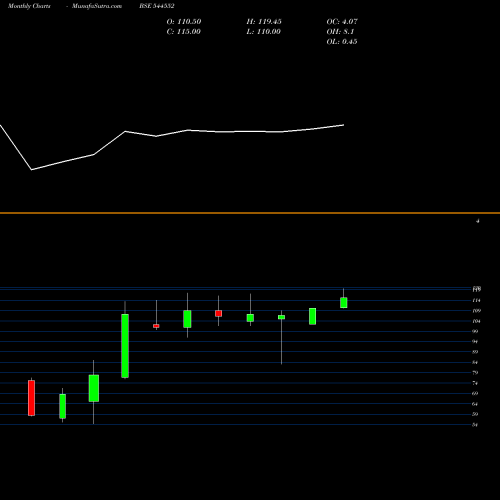
Task: Click the 79 price axis label
Action: click(475, 373)
